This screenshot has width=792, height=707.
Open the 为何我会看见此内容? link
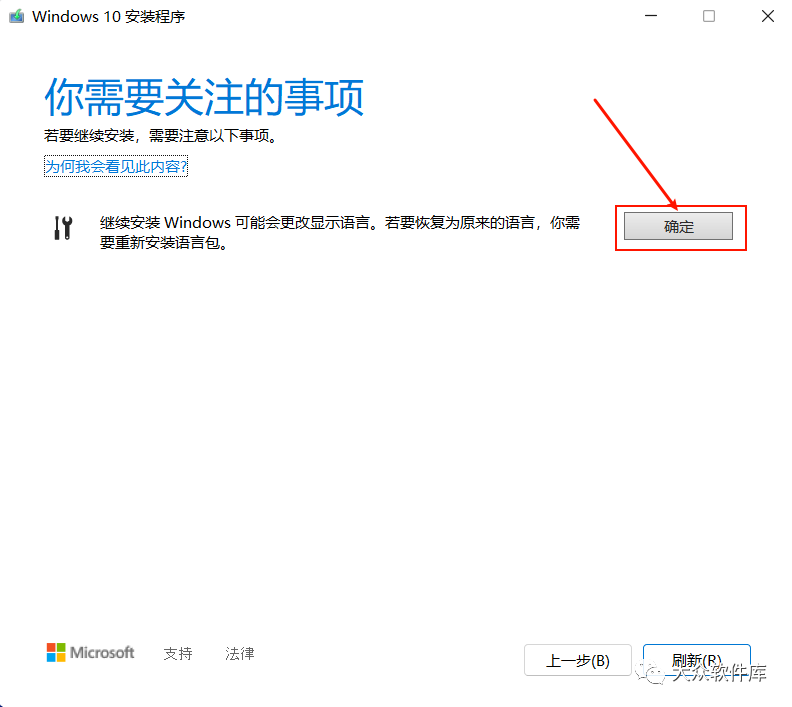(x=116, y=166)
